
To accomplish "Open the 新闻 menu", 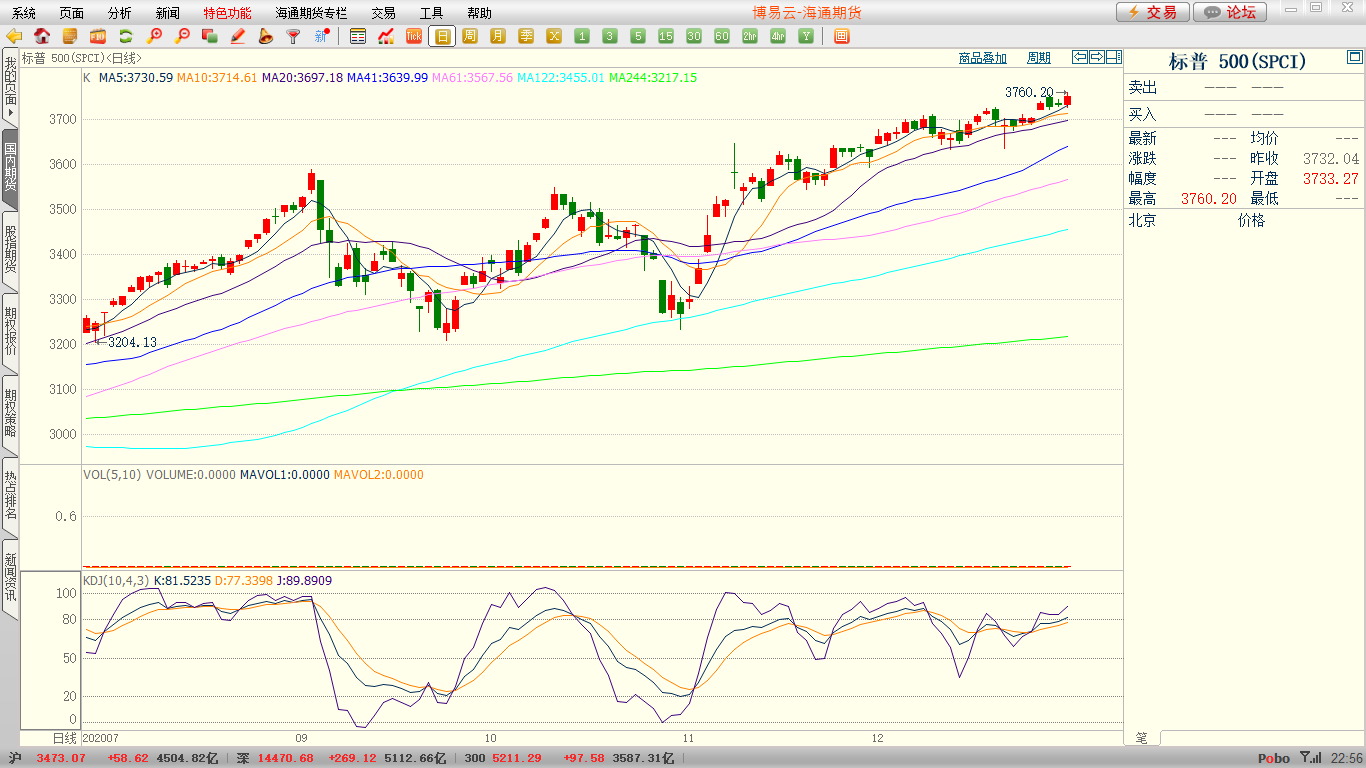I will pyautogui.click(x=168, y=13).
